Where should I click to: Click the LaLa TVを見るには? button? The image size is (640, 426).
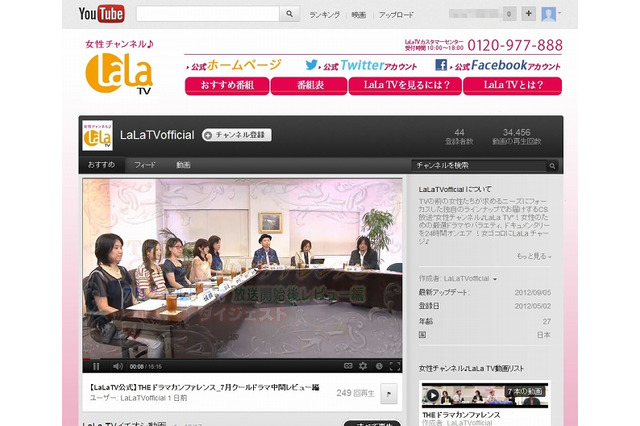click(x=405, y=86)
